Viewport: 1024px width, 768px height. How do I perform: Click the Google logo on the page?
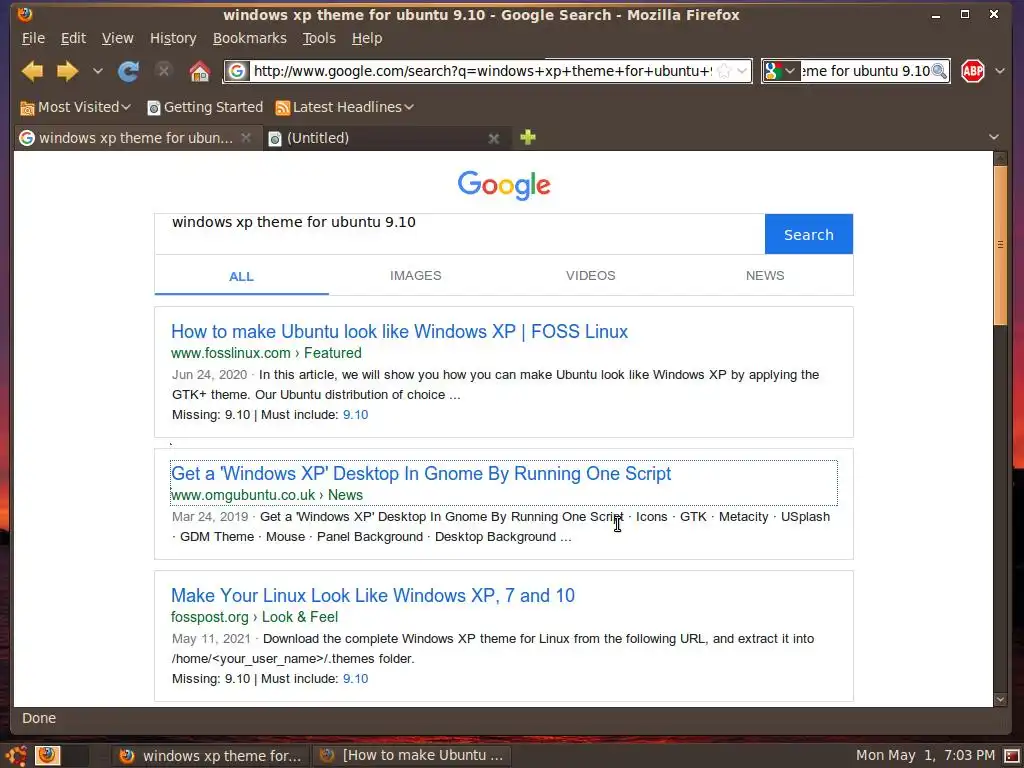(x=504, y=185)
